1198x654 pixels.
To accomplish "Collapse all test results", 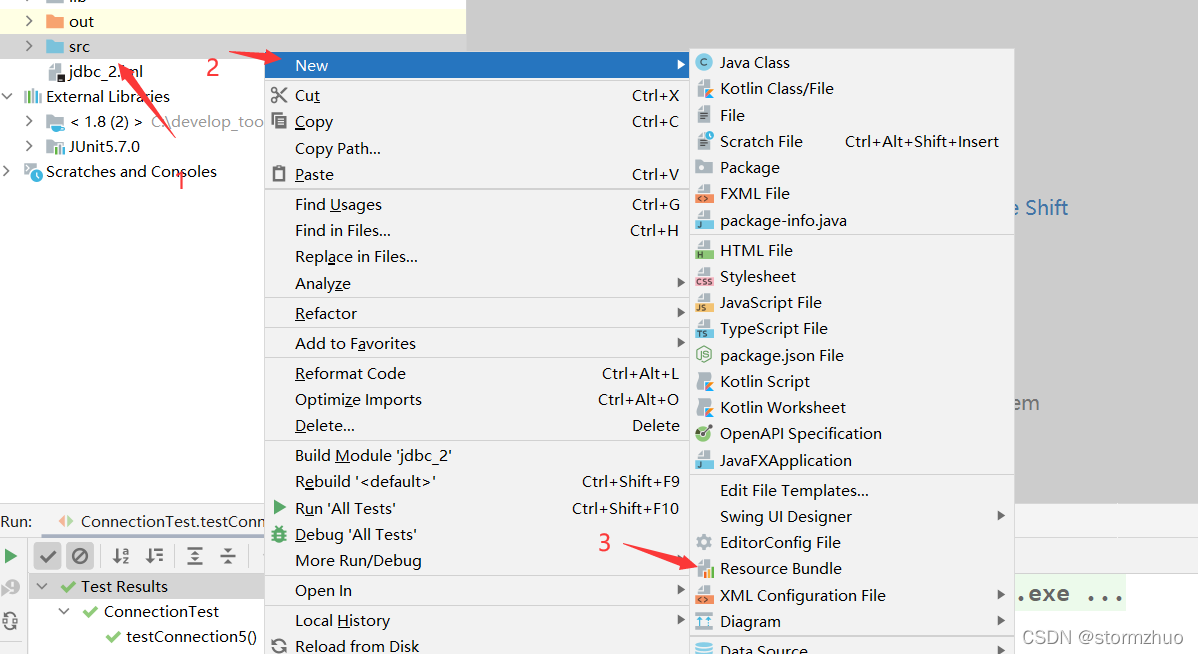I will 228,556.
